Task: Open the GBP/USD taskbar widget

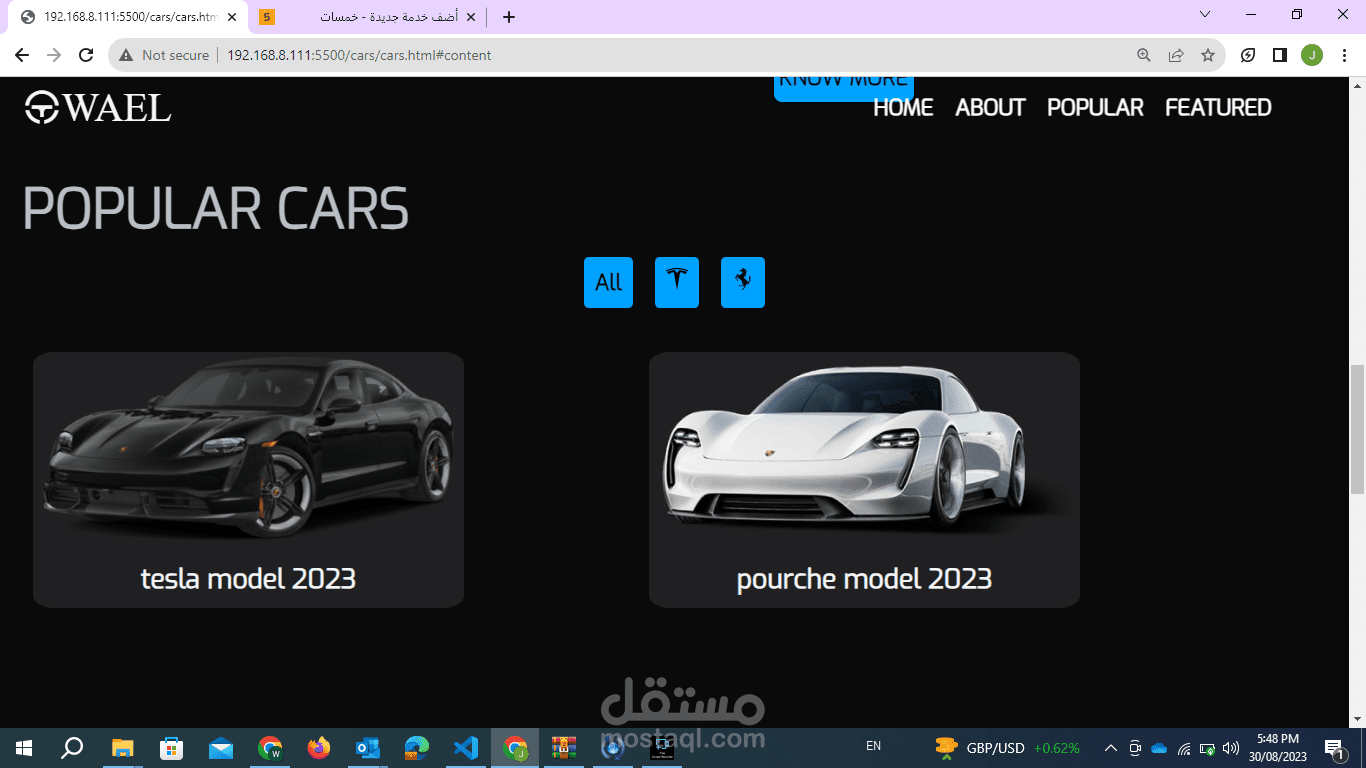Action: [1007, 747]
